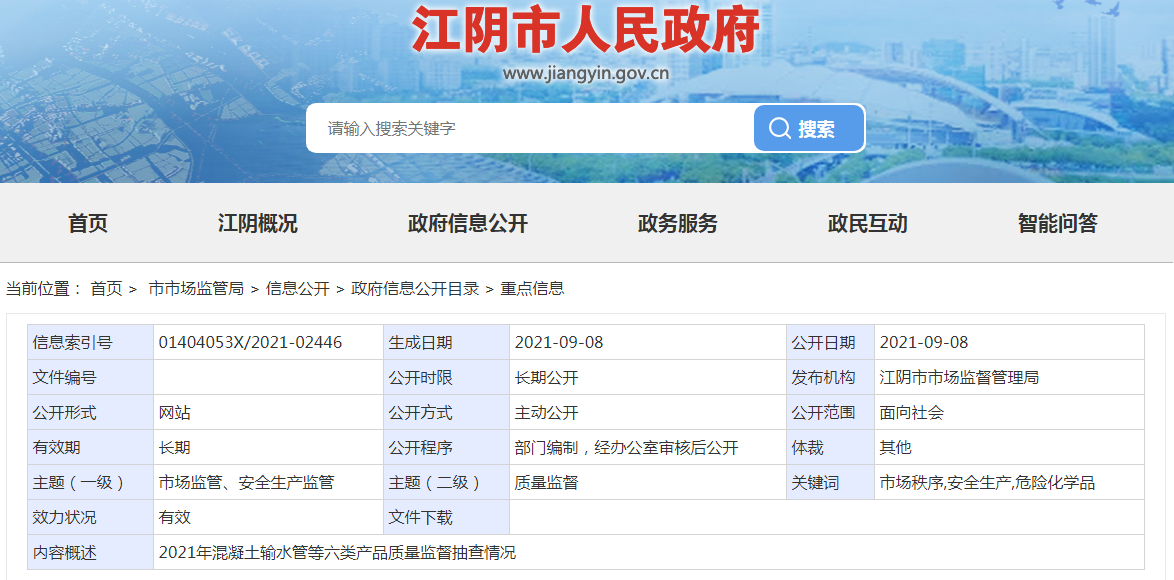Click the 公开范围 label cell
Image resolution: width=1174 pixels, height=580 pixels.
(x=830, y=412)
